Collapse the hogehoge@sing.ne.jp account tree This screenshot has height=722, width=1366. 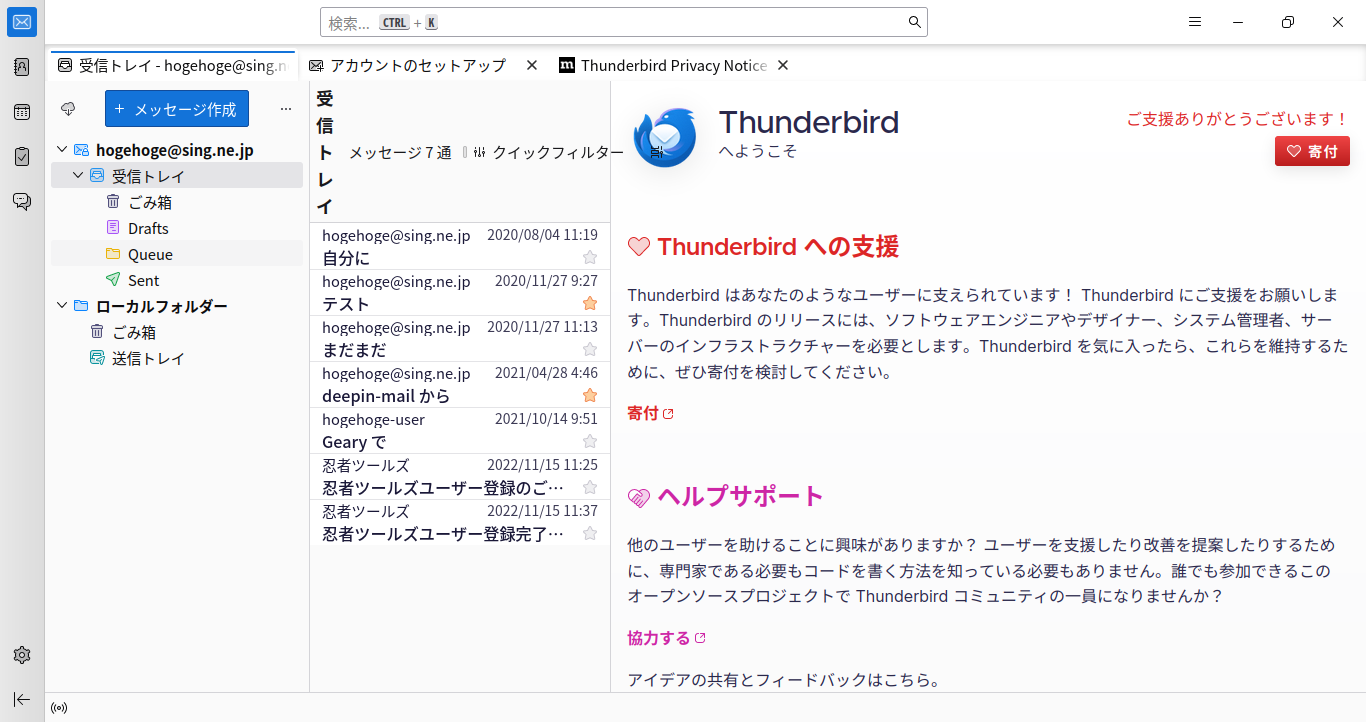(62, 150)
